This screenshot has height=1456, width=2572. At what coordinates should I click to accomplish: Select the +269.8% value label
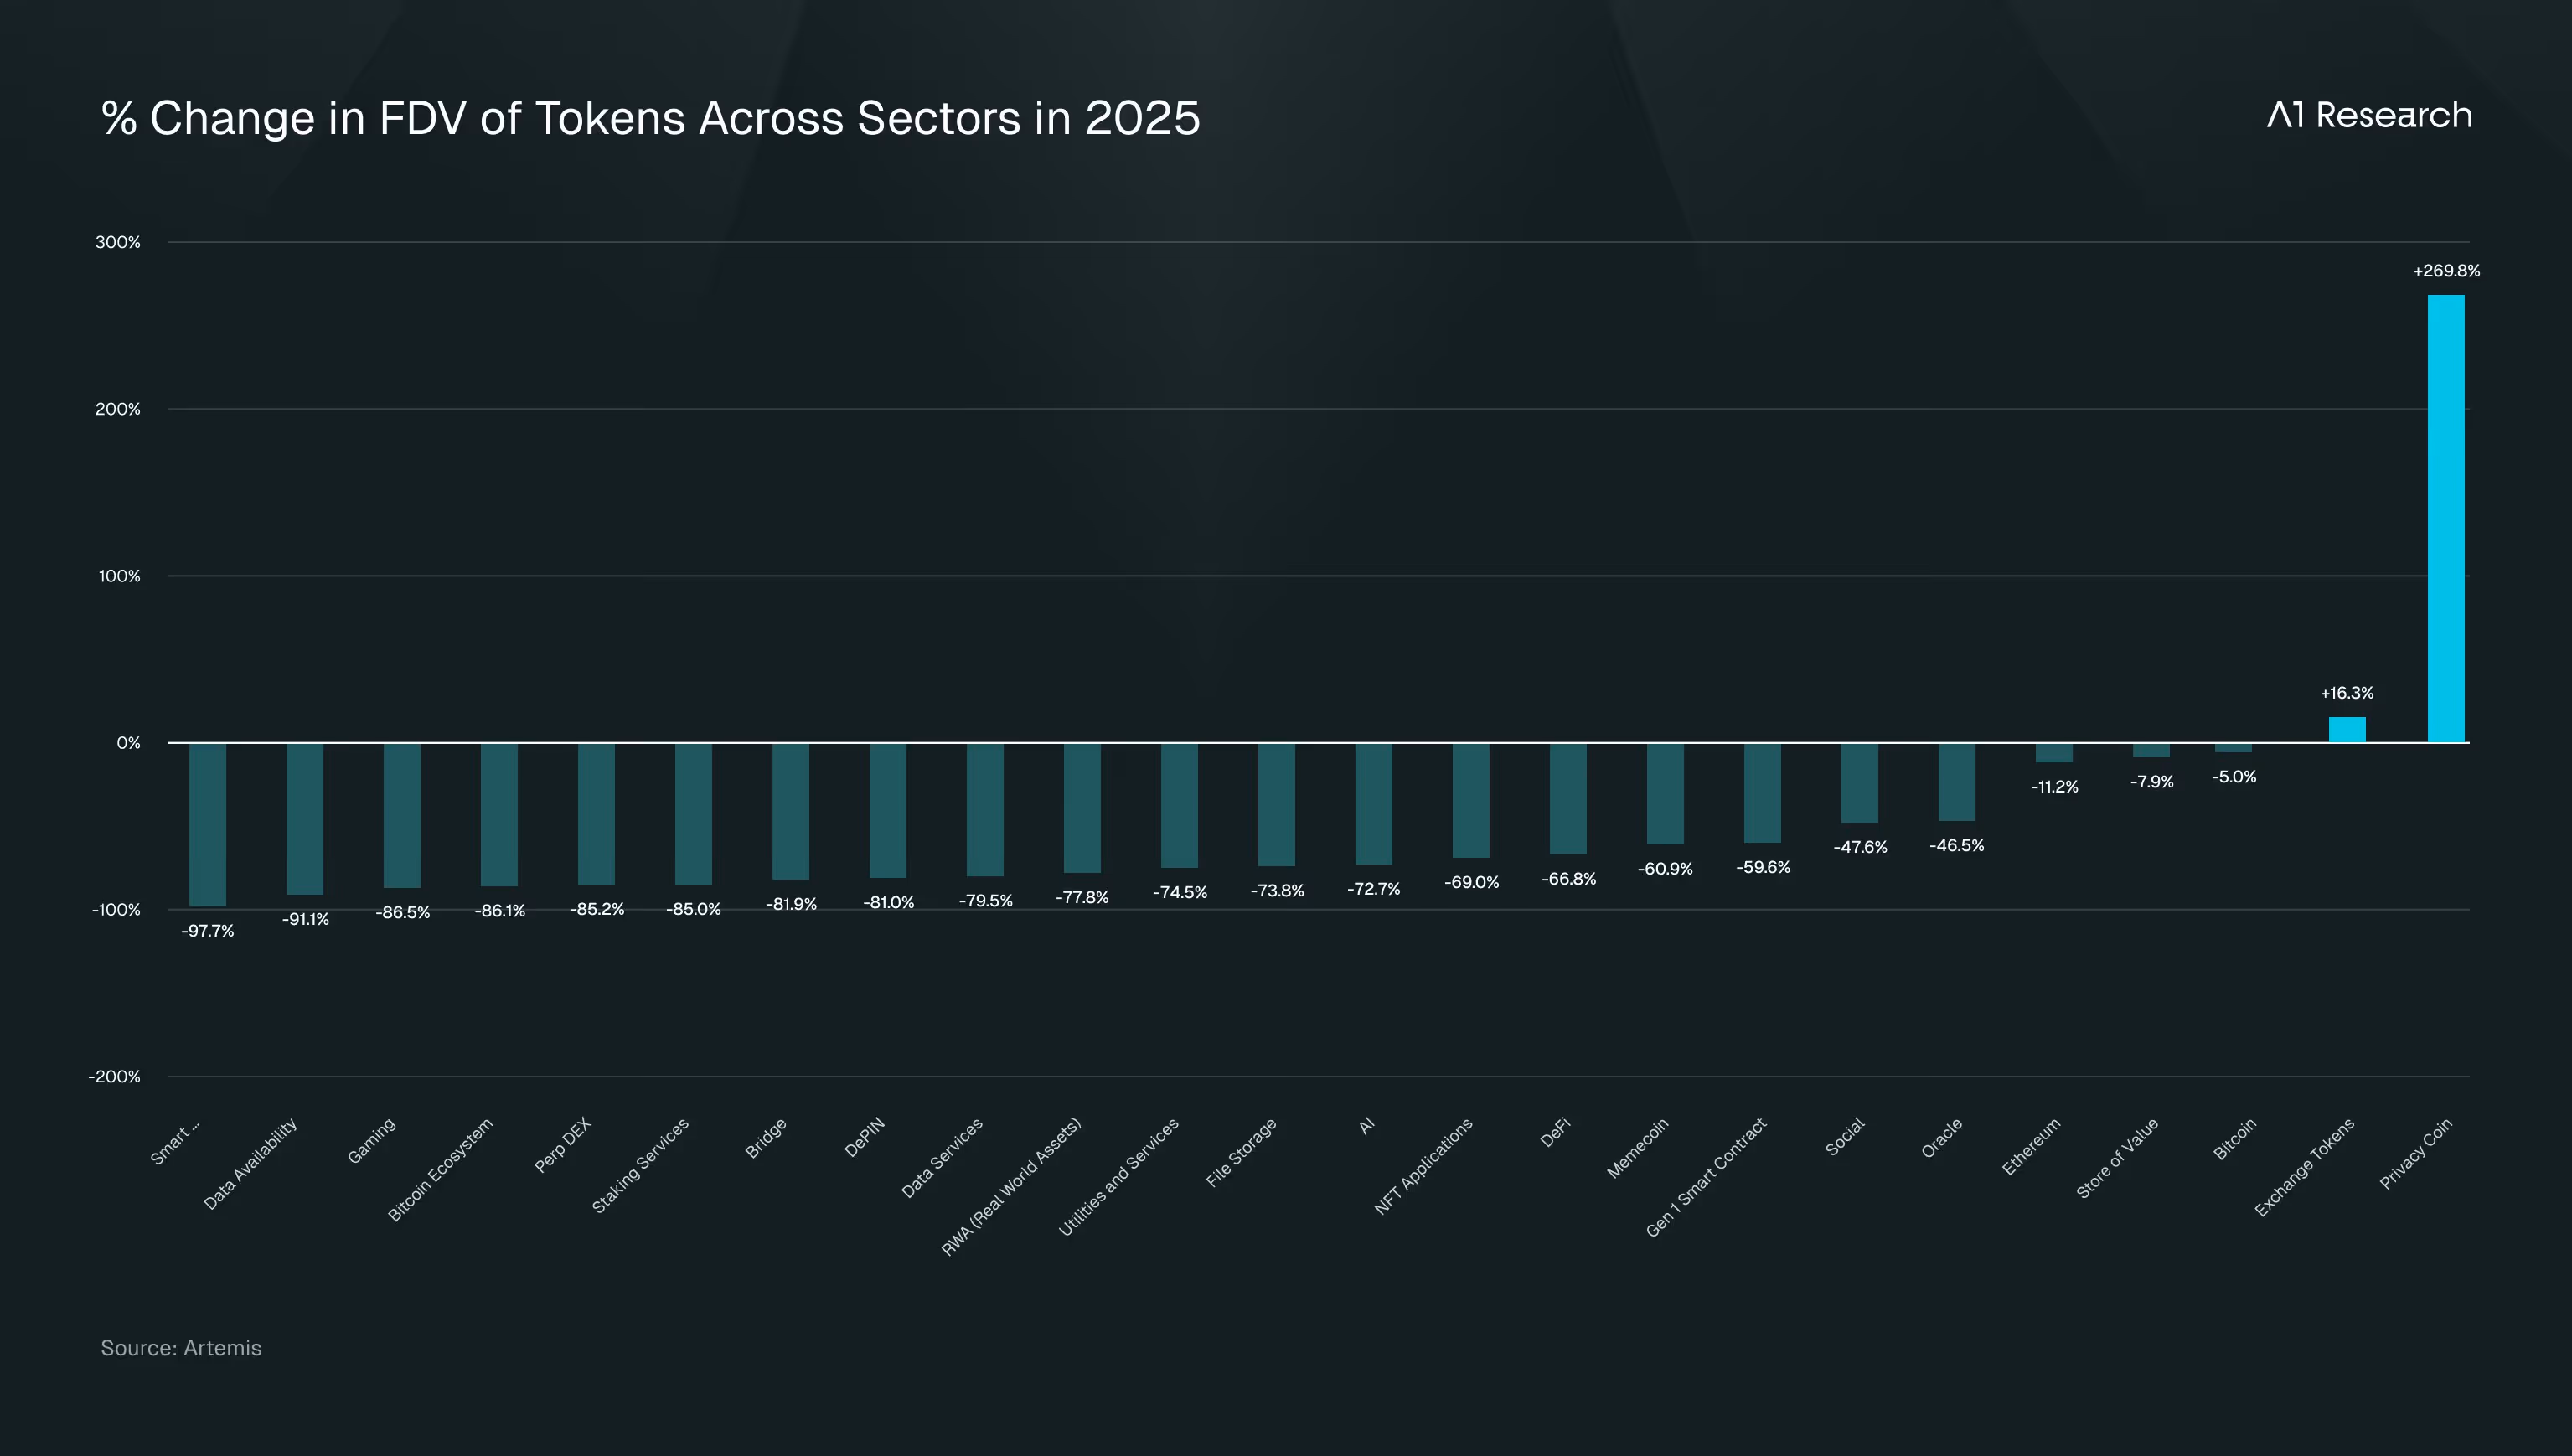click(x=2446, y=271)
